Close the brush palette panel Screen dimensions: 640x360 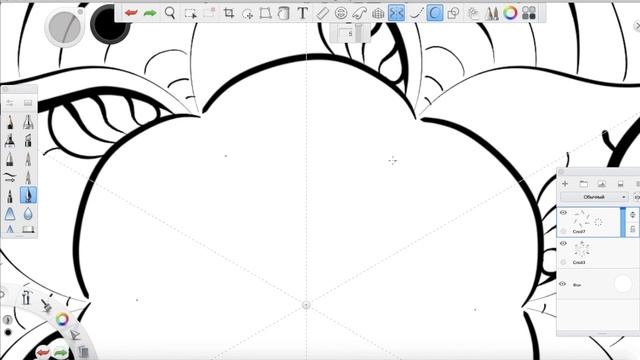(x=5, y=89)
